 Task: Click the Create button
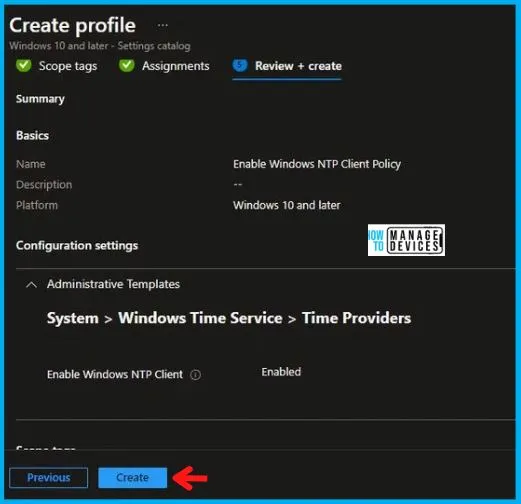(x=133, y=478)
